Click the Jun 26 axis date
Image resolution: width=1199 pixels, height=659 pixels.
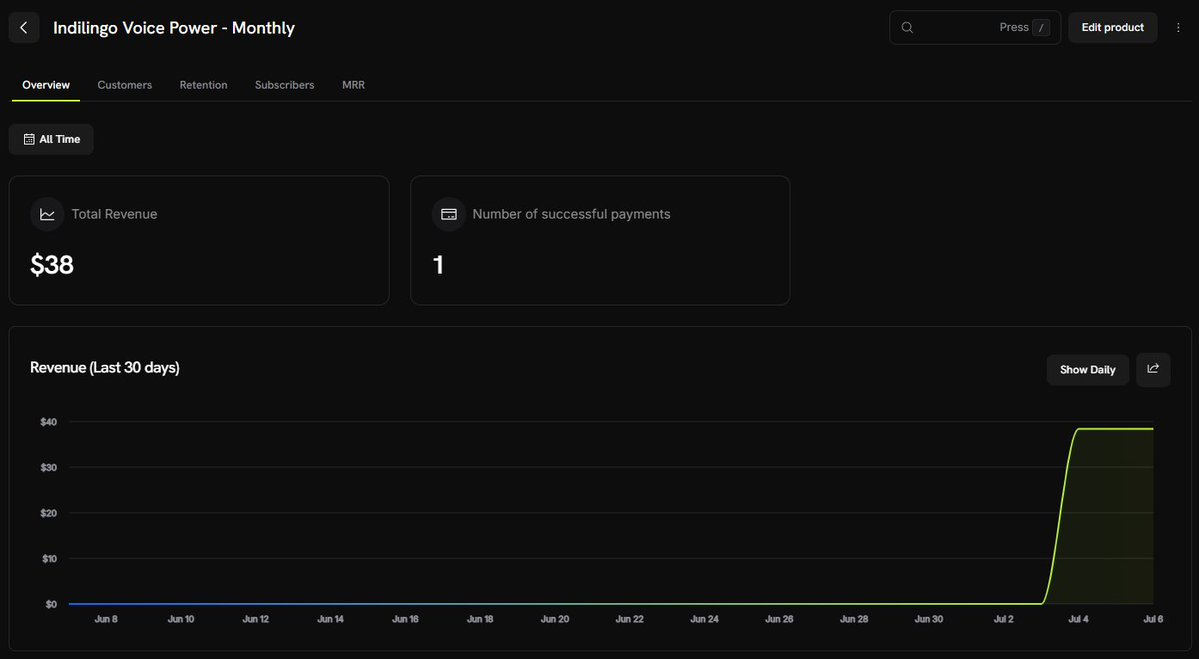pos(779,619)
